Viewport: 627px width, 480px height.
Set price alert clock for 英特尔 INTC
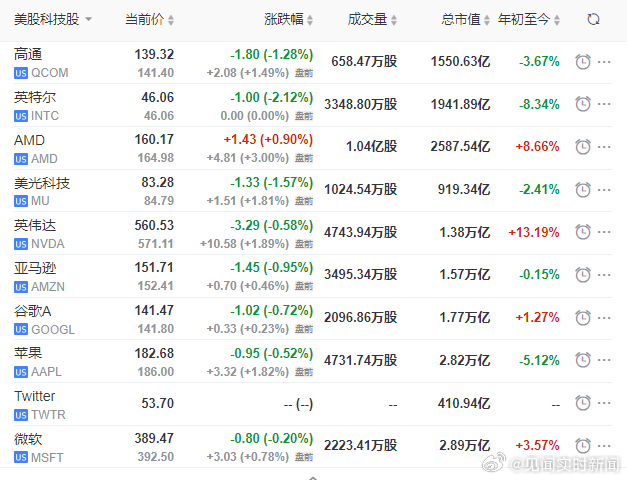pyautogui.click(x=583, y=104)
